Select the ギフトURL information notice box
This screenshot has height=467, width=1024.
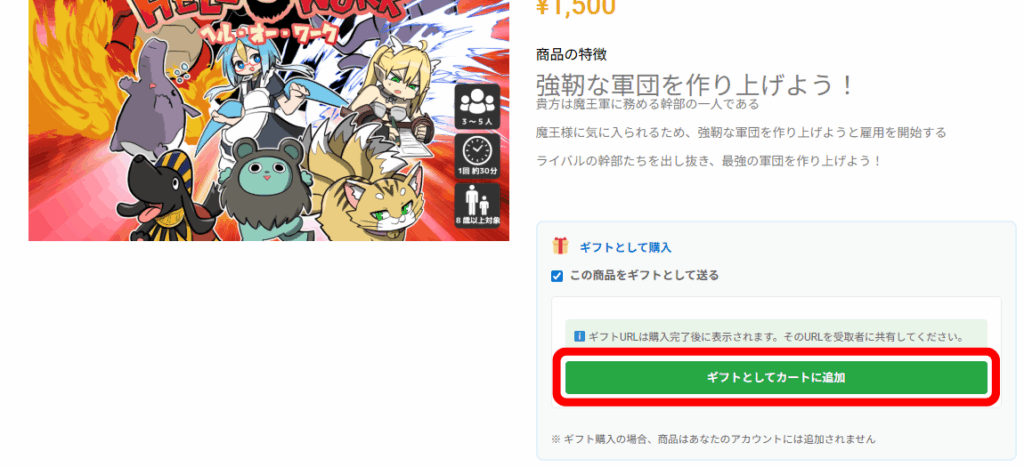[x=776, y=334]
